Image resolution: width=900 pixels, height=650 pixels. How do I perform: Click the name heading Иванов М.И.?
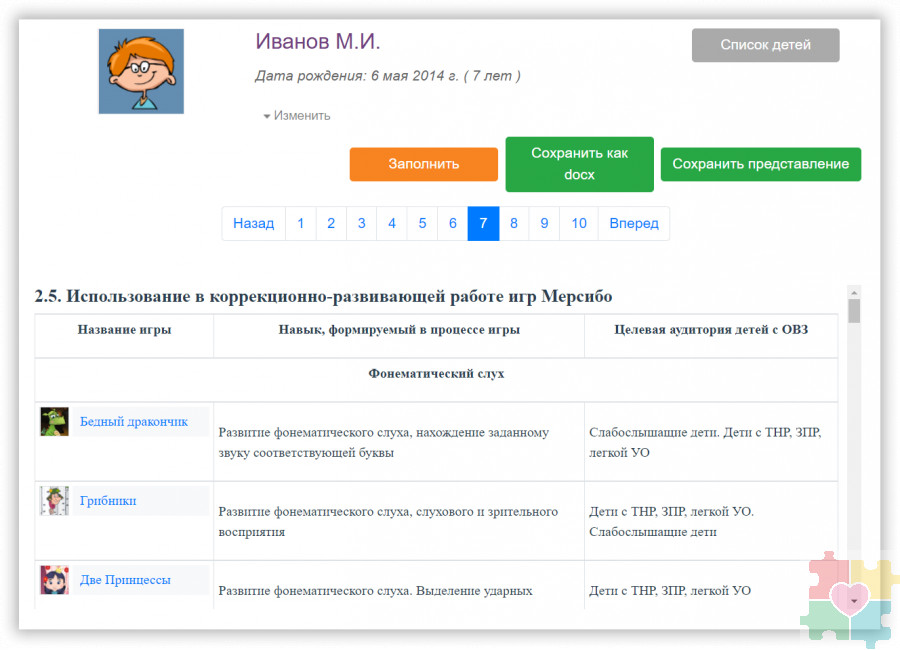pos(318,41)
